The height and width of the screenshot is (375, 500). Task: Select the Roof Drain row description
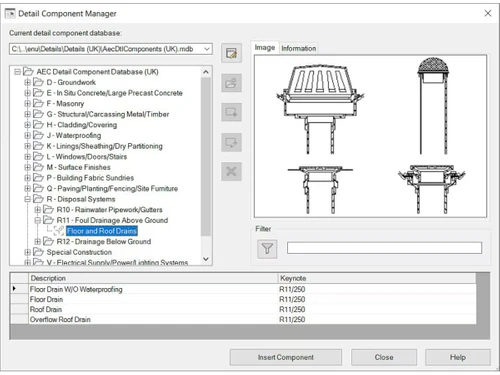coord(46,309)
